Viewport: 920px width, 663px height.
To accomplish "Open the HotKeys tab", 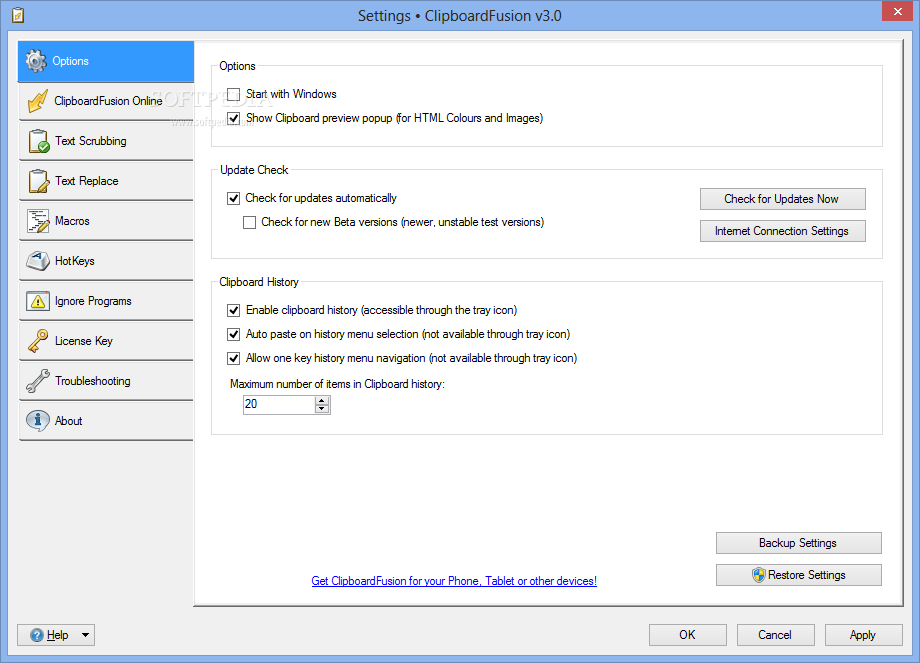I will click(106, 261).
